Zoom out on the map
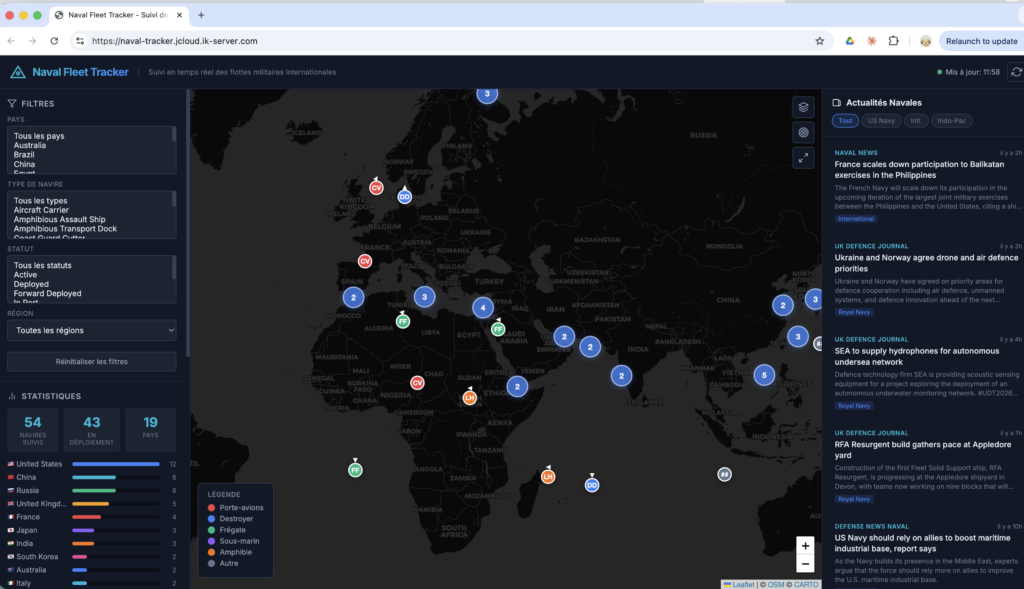 tap(805, 564)
